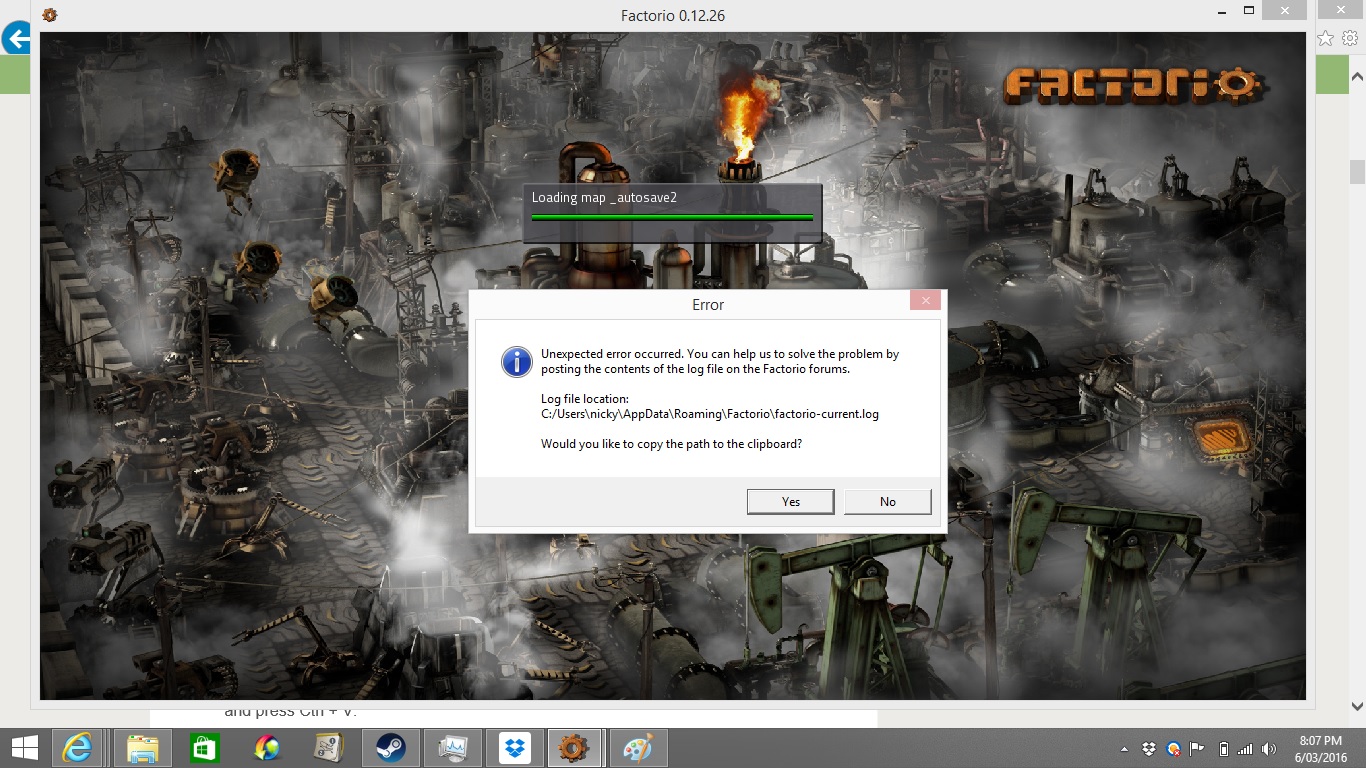Open Action Center flag icon in the tray
The height and width of the screenshot is (768, 1366).
[x=1197, y=749]
